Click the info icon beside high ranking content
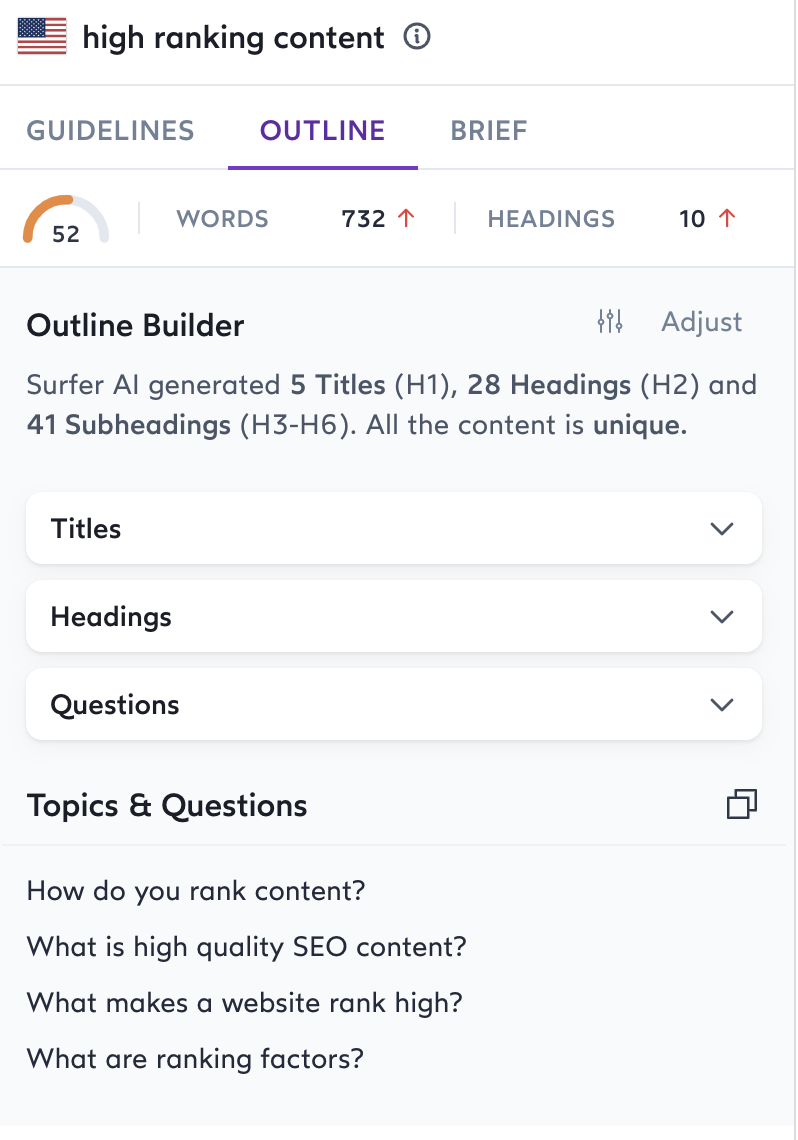The height and width of the screenshot is (1140, 798). [x=417, y=36]
